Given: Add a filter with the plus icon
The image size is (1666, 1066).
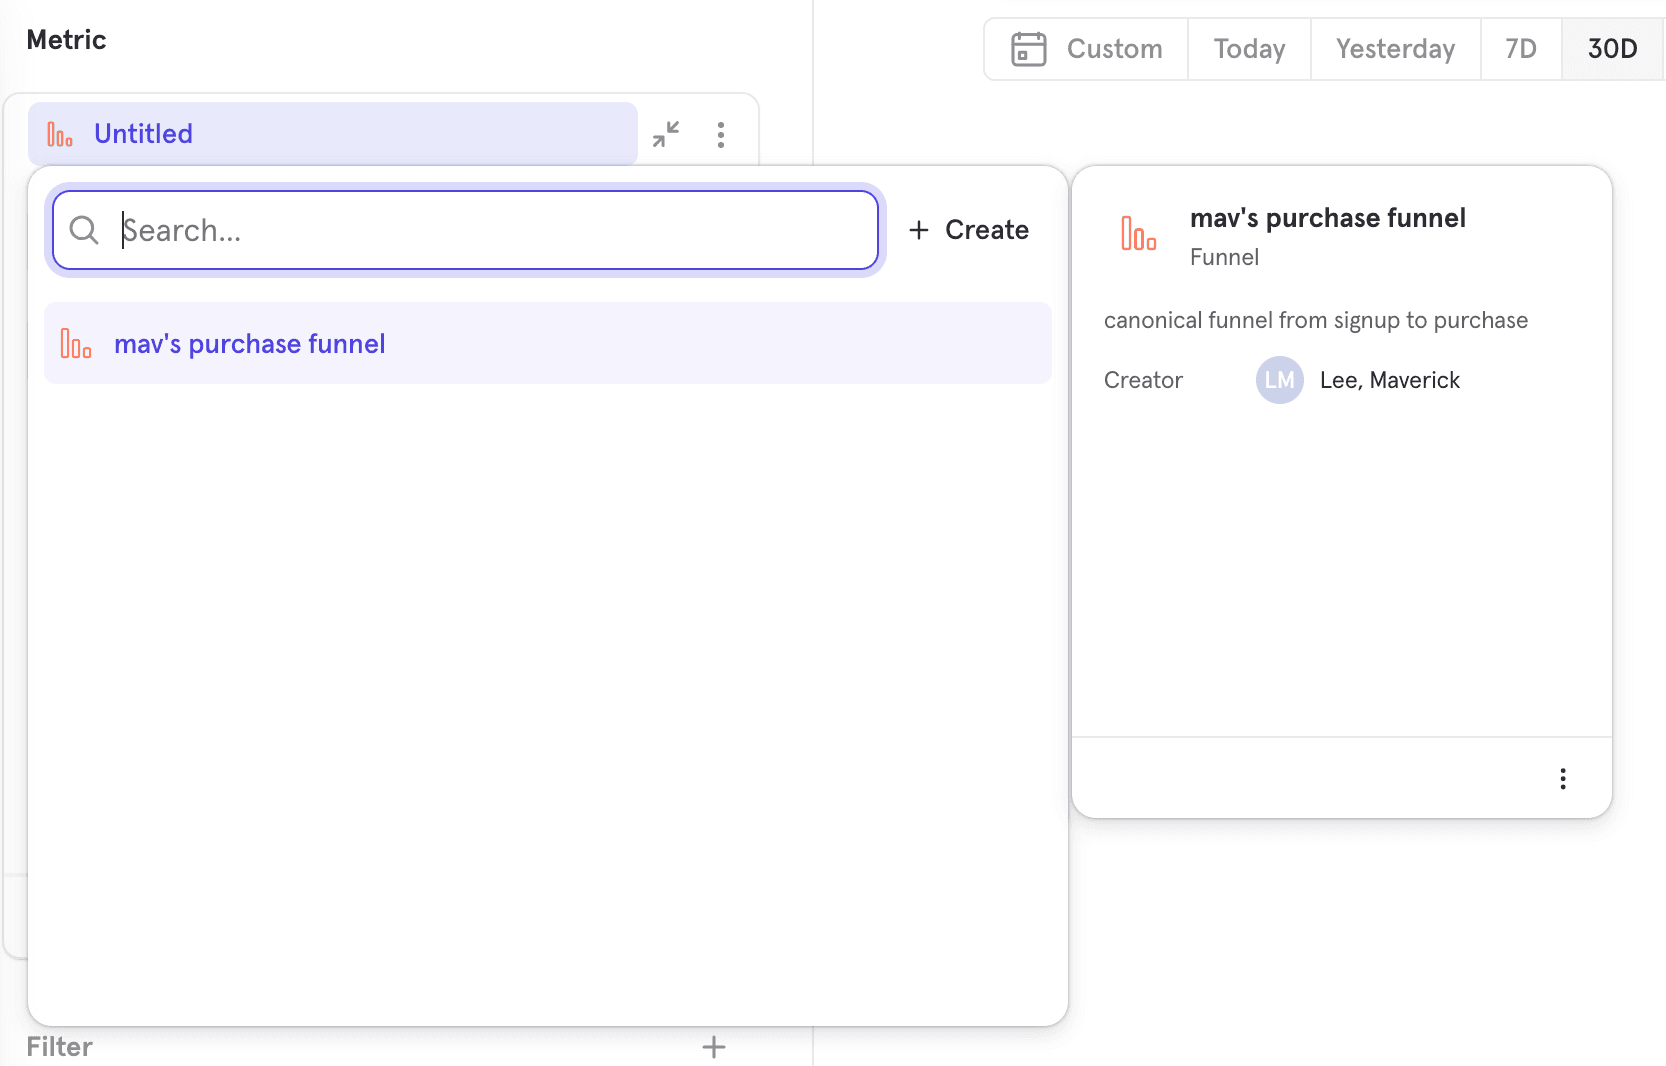Looking at the screenshot, I should coord(714,1047).
